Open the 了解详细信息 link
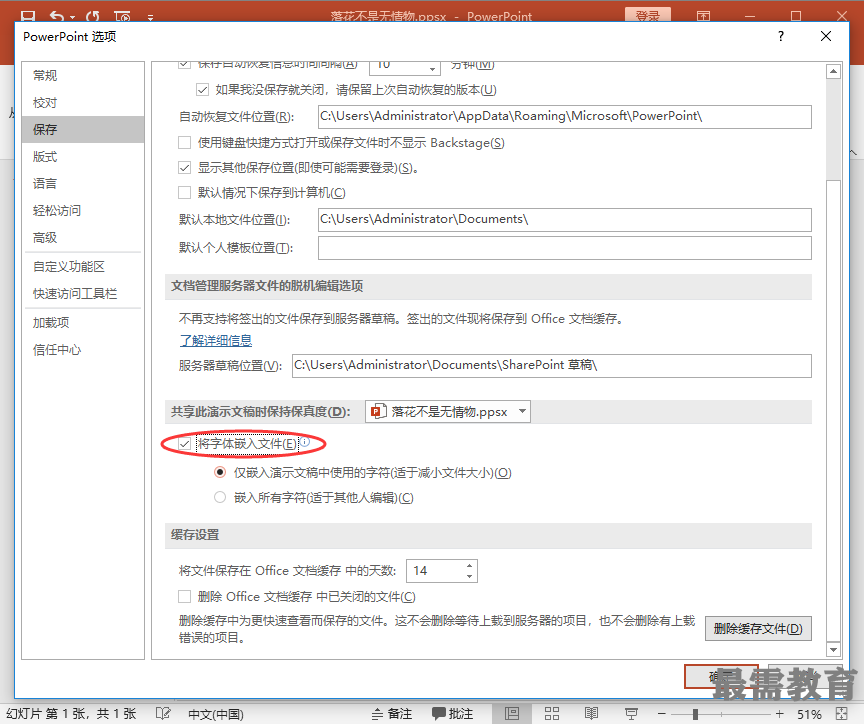Viewport: 864px width, 724px height. [216, 341]
